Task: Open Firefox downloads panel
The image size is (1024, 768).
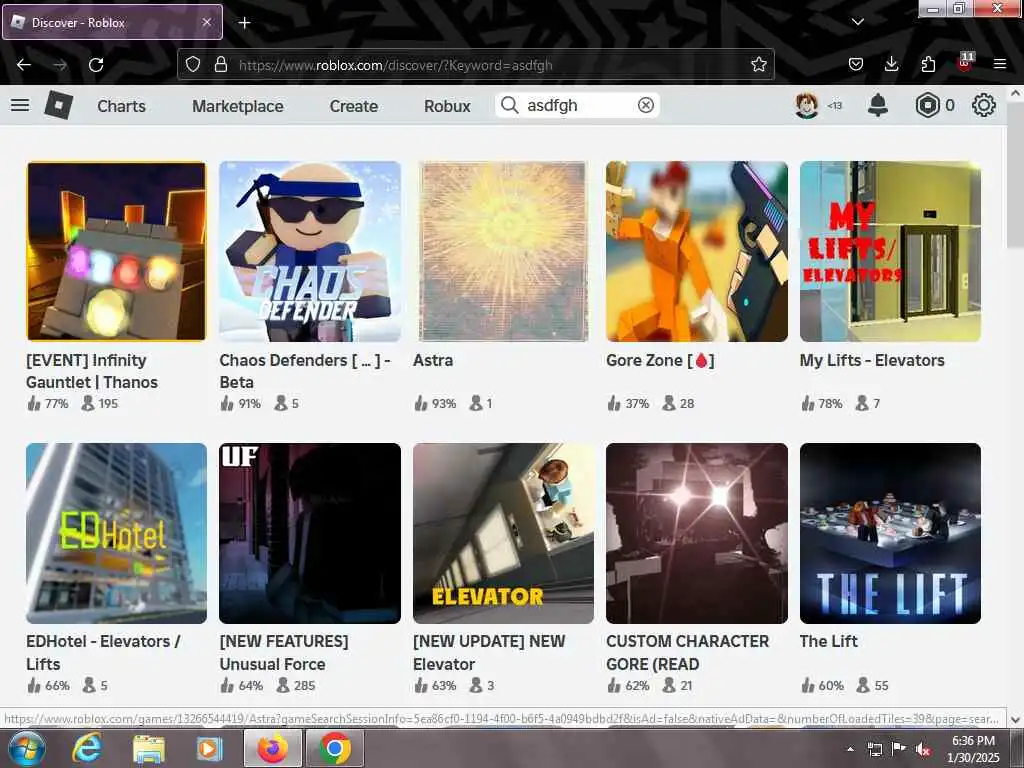Action: coord(891,64)
